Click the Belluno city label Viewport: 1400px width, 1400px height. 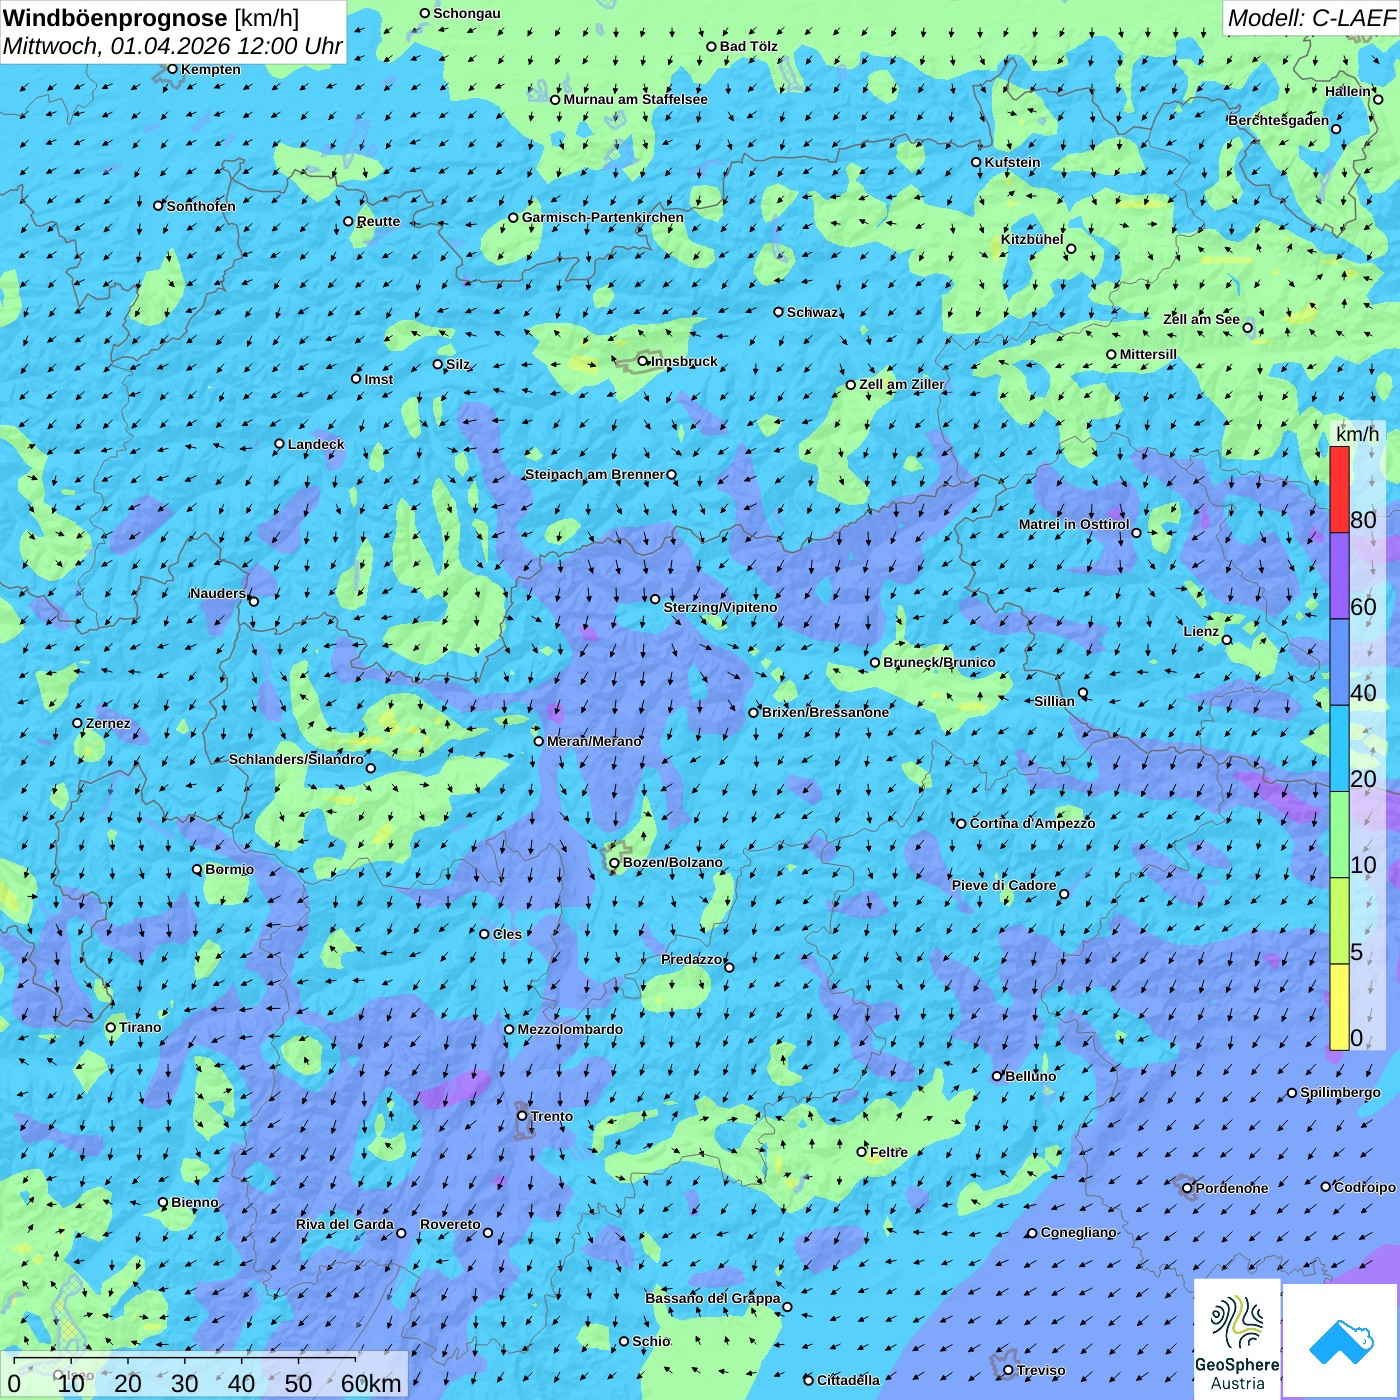(x=1030, y=1076)
